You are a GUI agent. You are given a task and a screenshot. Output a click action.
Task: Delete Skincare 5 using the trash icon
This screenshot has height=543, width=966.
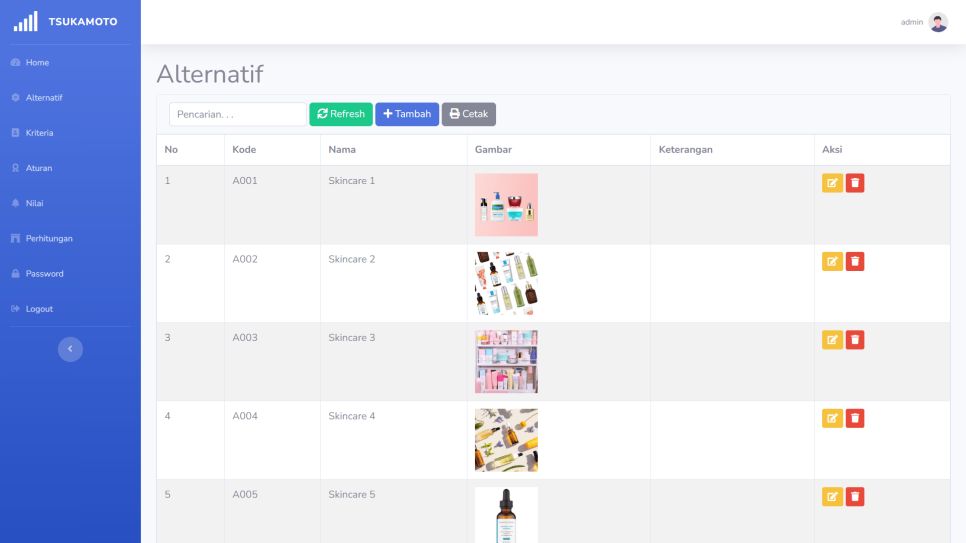[855, 496]
